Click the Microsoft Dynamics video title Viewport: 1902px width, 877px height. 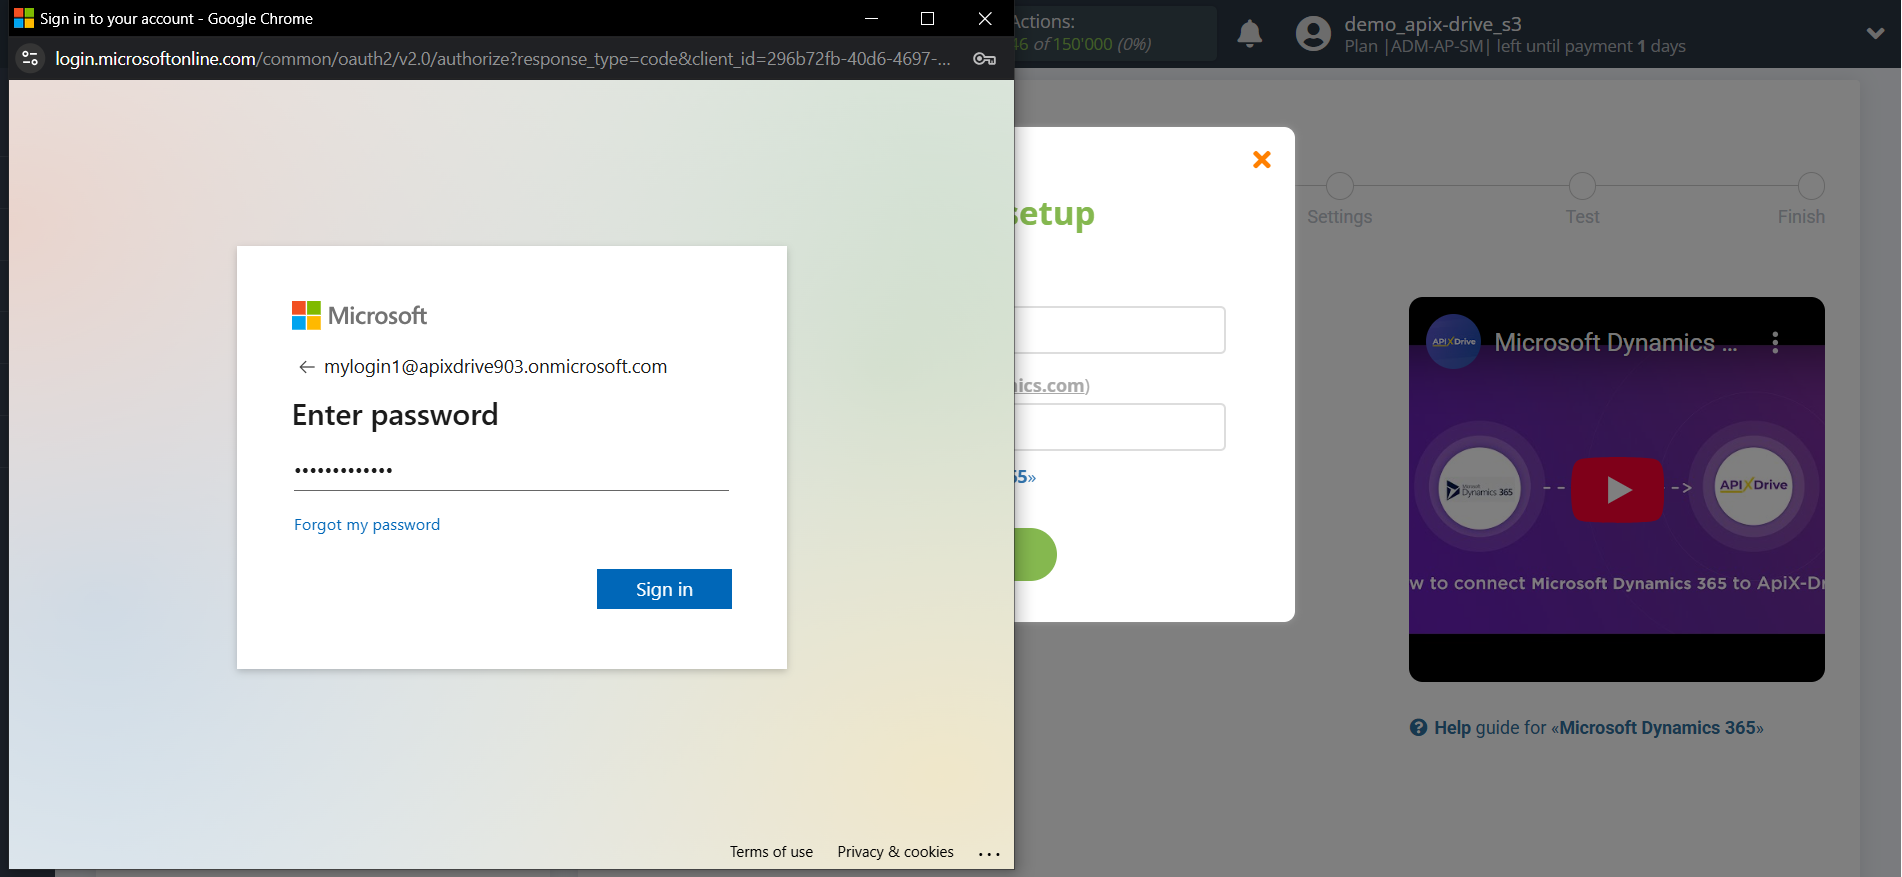tap(1615, 343)
